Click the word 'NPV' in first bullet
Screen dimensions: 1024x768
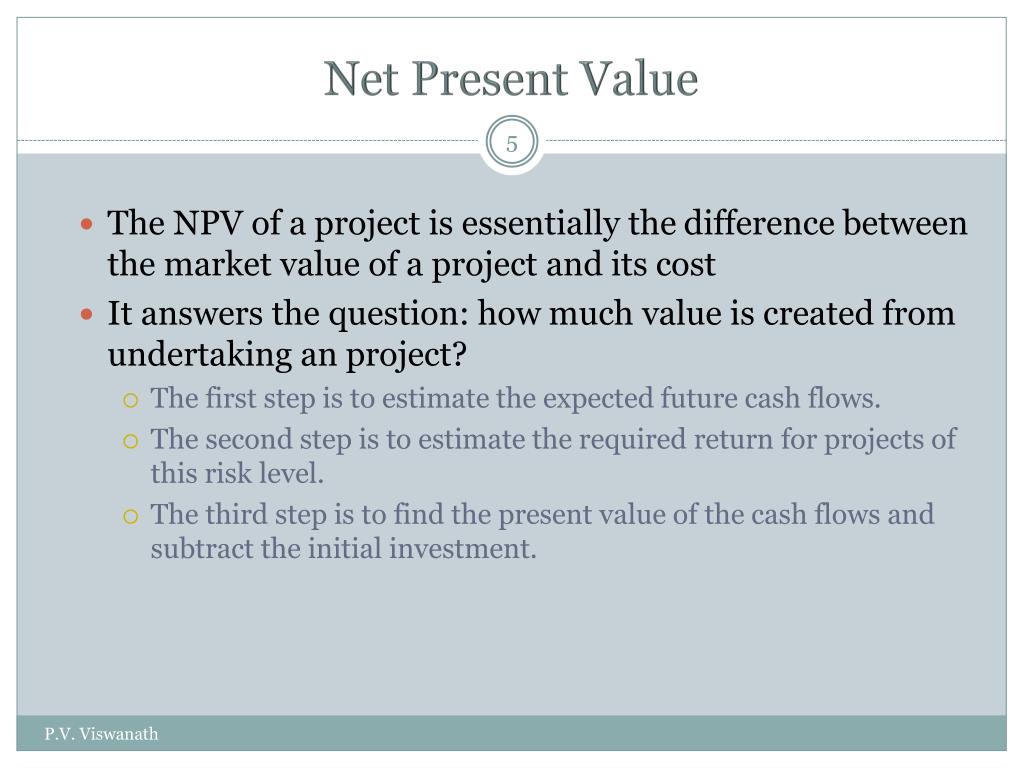[208, 223]
